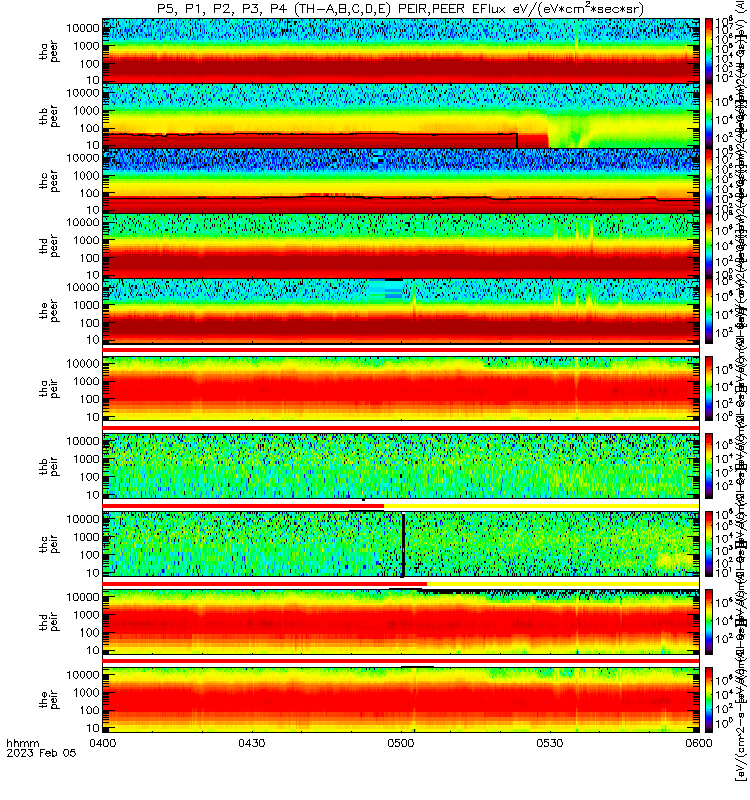Click the color scale bar beside tha peir
The width and height of the screenshot is (750, 800).
[x=709, y=389]
